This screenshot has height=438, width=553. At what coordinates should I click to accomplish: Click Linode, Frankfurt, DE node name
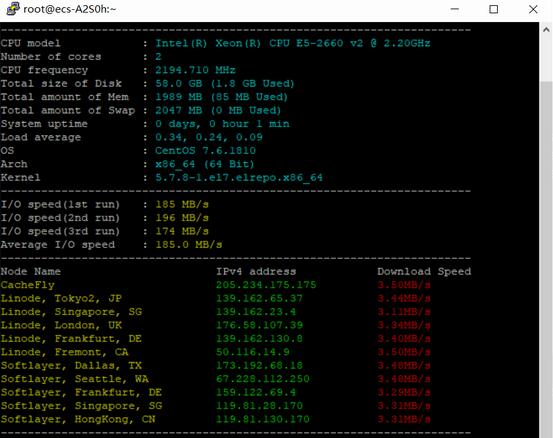coord(71,339)
